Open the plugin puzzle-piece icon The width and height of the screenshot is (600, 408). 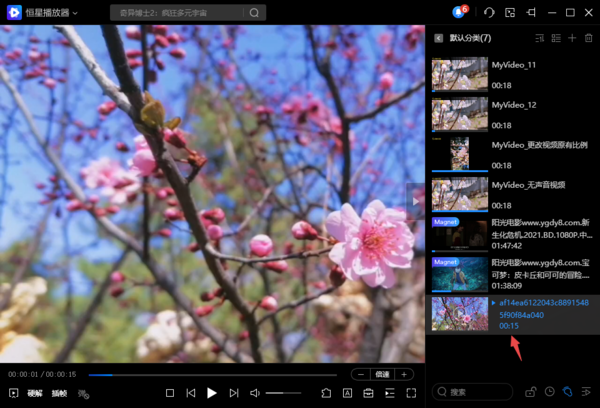pos(326,393)
